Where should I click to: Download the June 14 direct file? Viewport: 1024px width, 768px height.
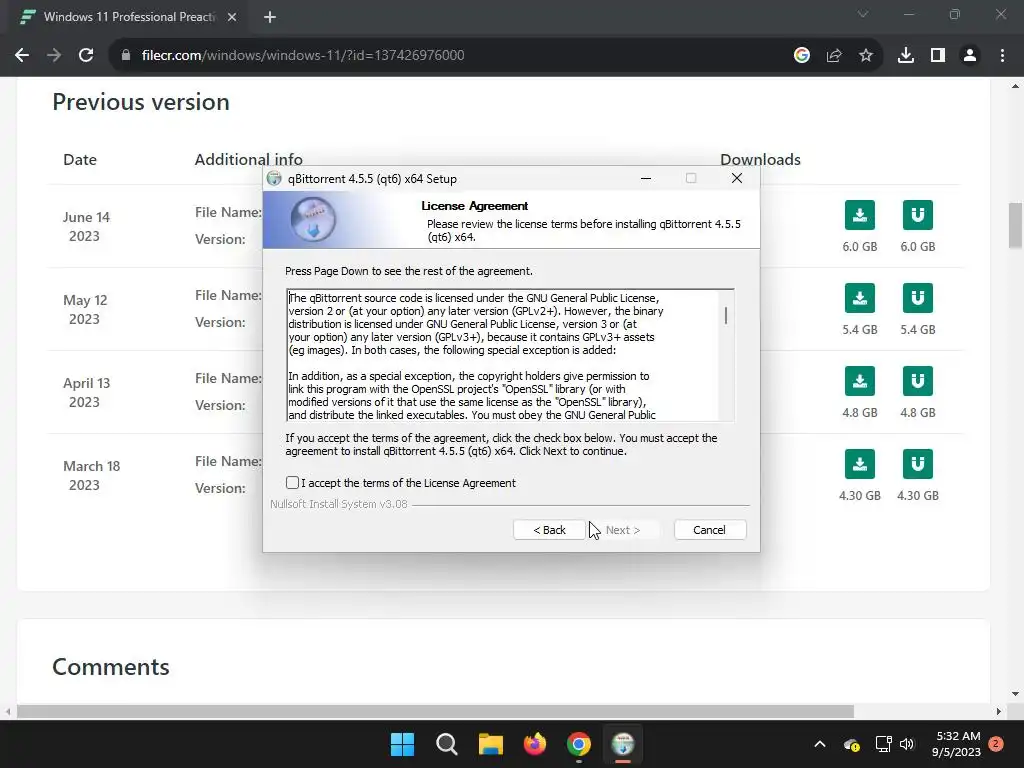[859, 215]
